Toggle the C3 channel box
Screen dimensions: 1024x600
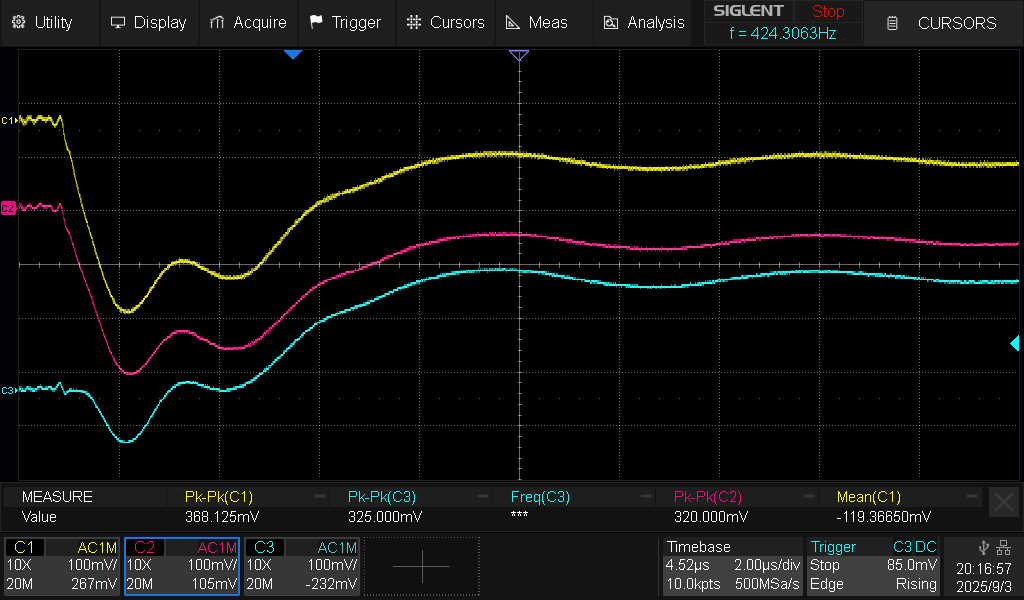click(301, 566)
